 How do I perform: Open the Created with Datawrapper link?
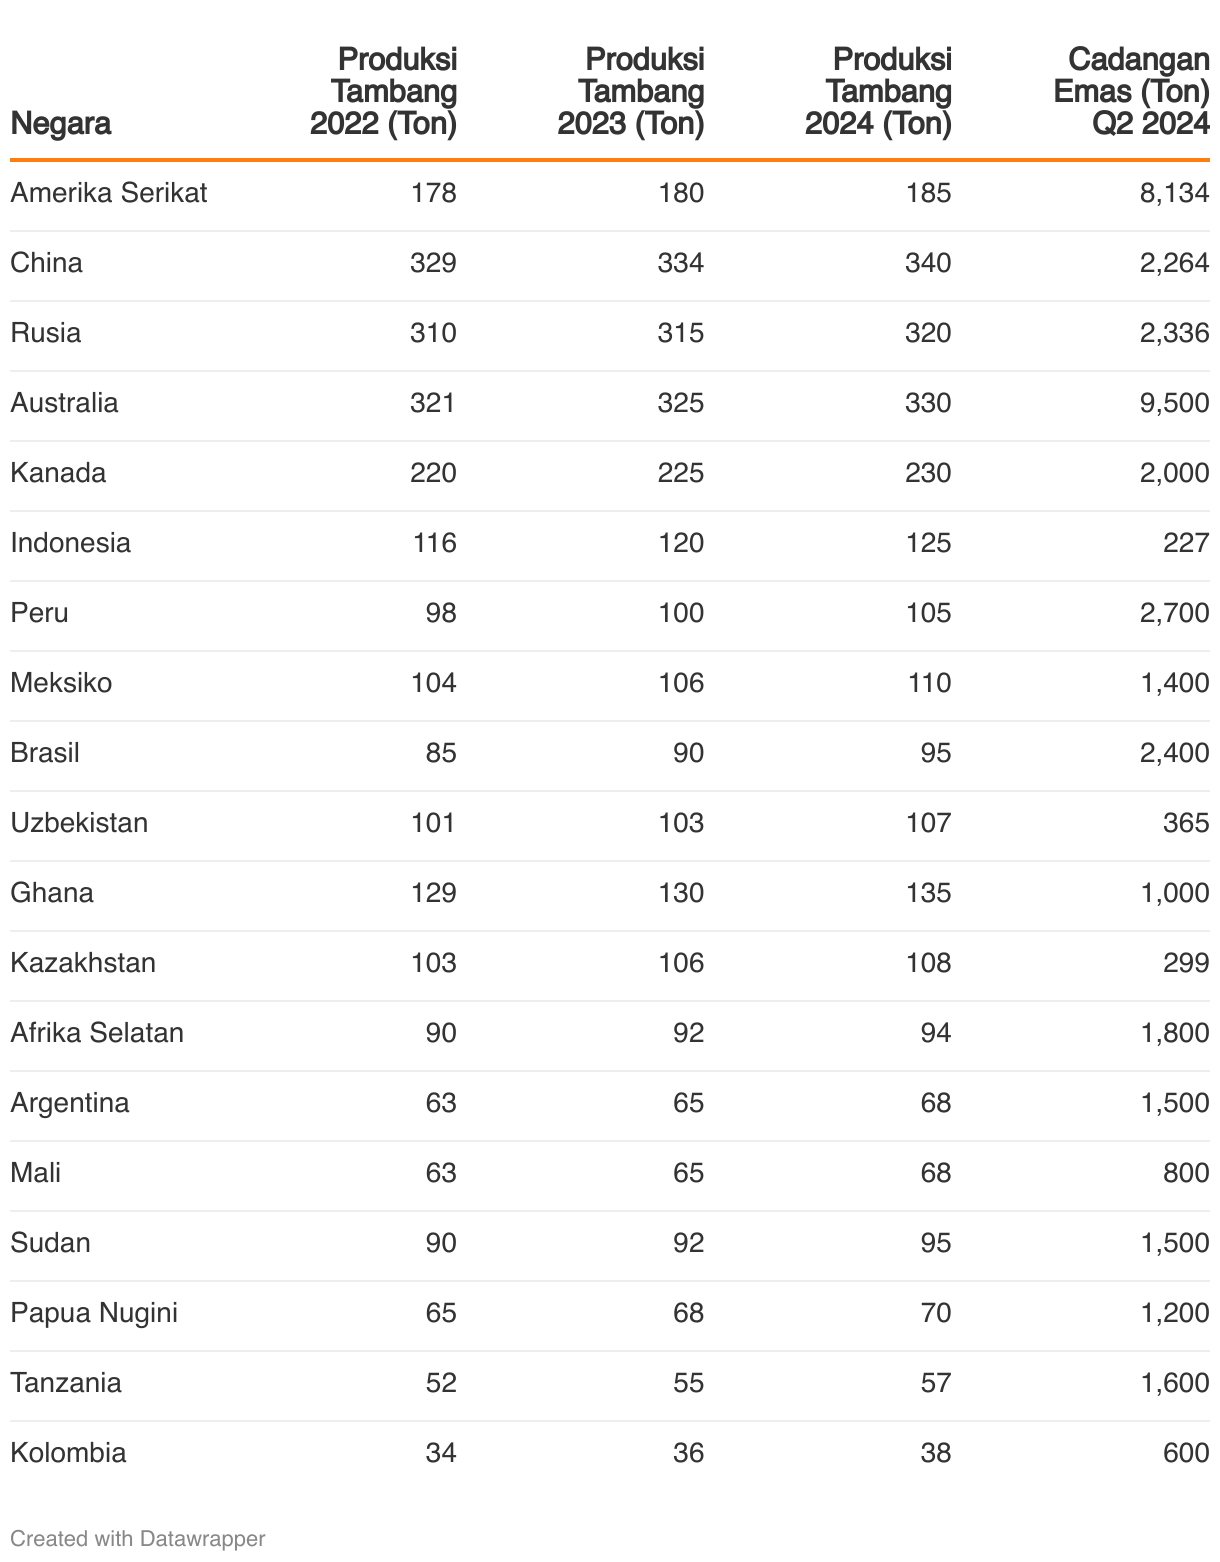click(x=138, y=1538)
